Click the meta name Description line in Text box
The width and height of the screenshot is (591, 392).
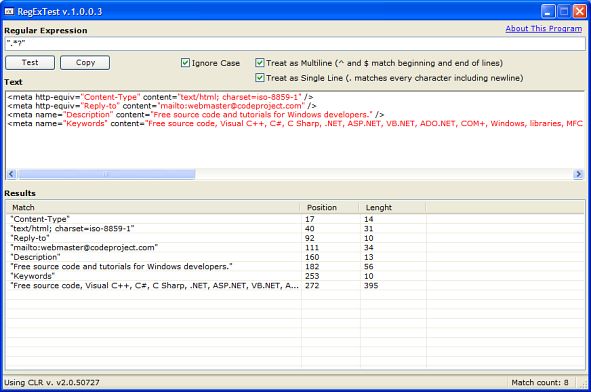[x=196, y=115]
